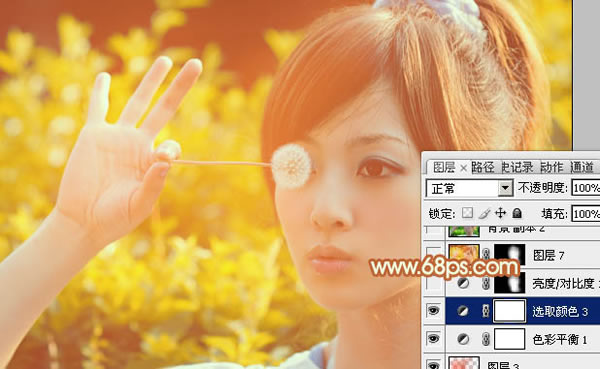Select the 色彩平衡 1 layer name
The image size is (600, 369).
(560, 340)
